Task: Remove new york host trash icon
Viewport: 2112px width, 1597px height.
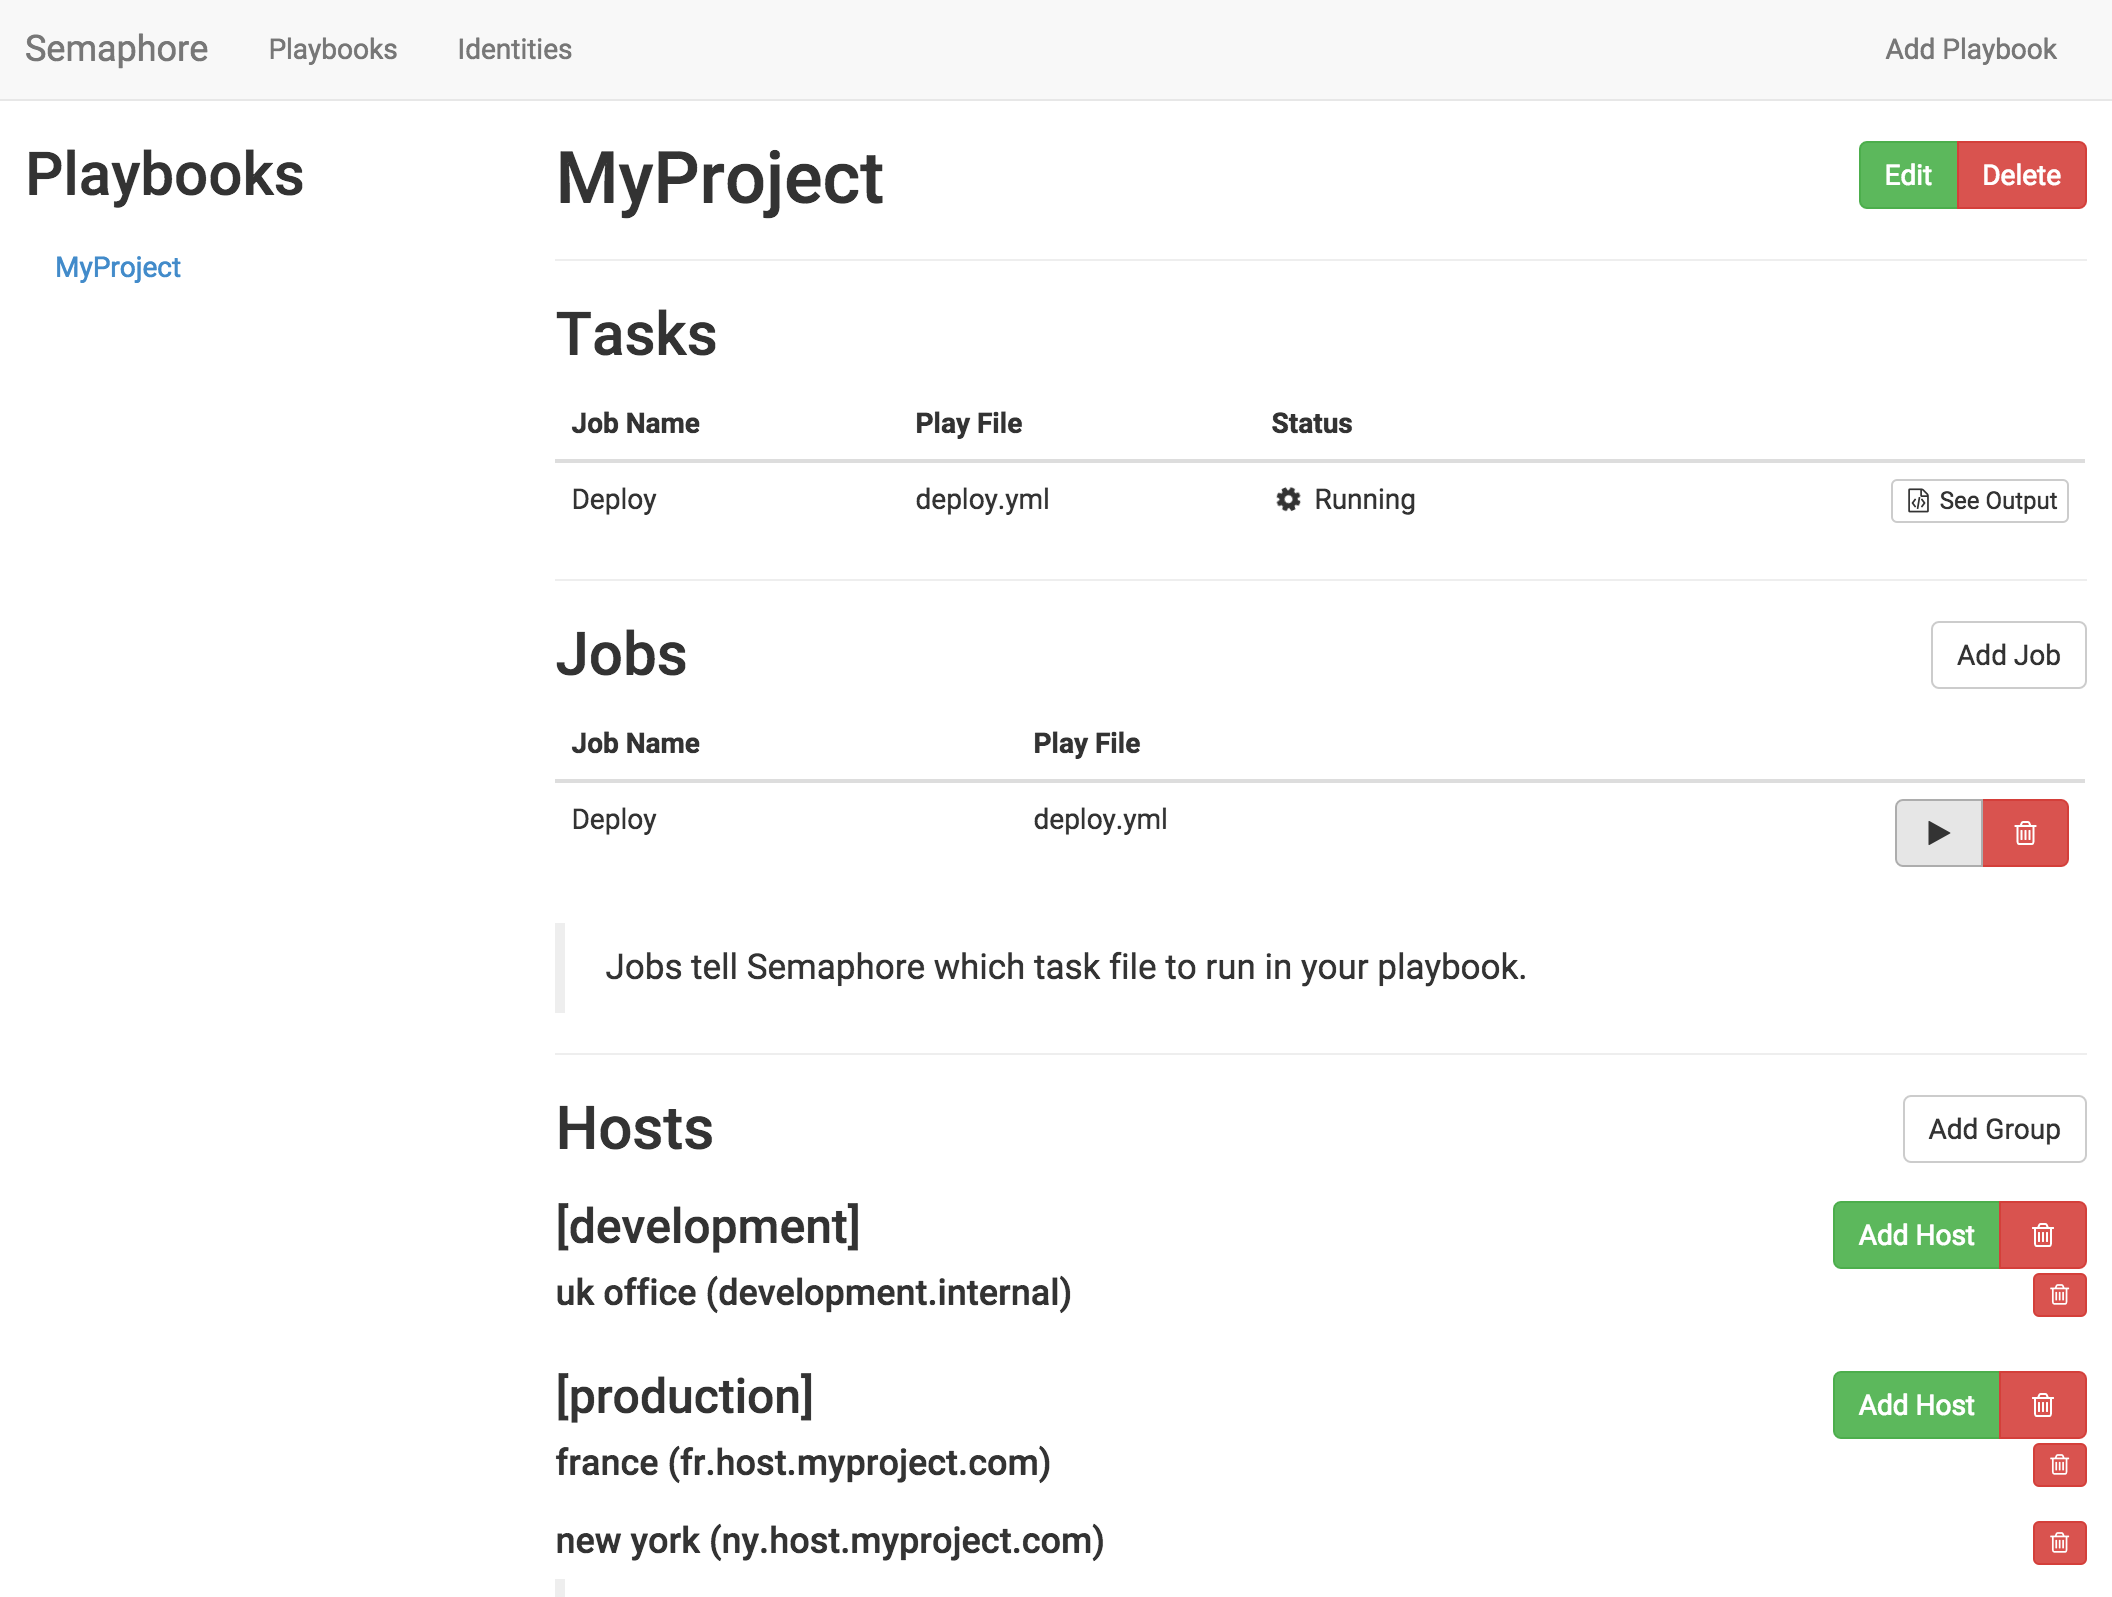Action: (x=2059, y=1543)
